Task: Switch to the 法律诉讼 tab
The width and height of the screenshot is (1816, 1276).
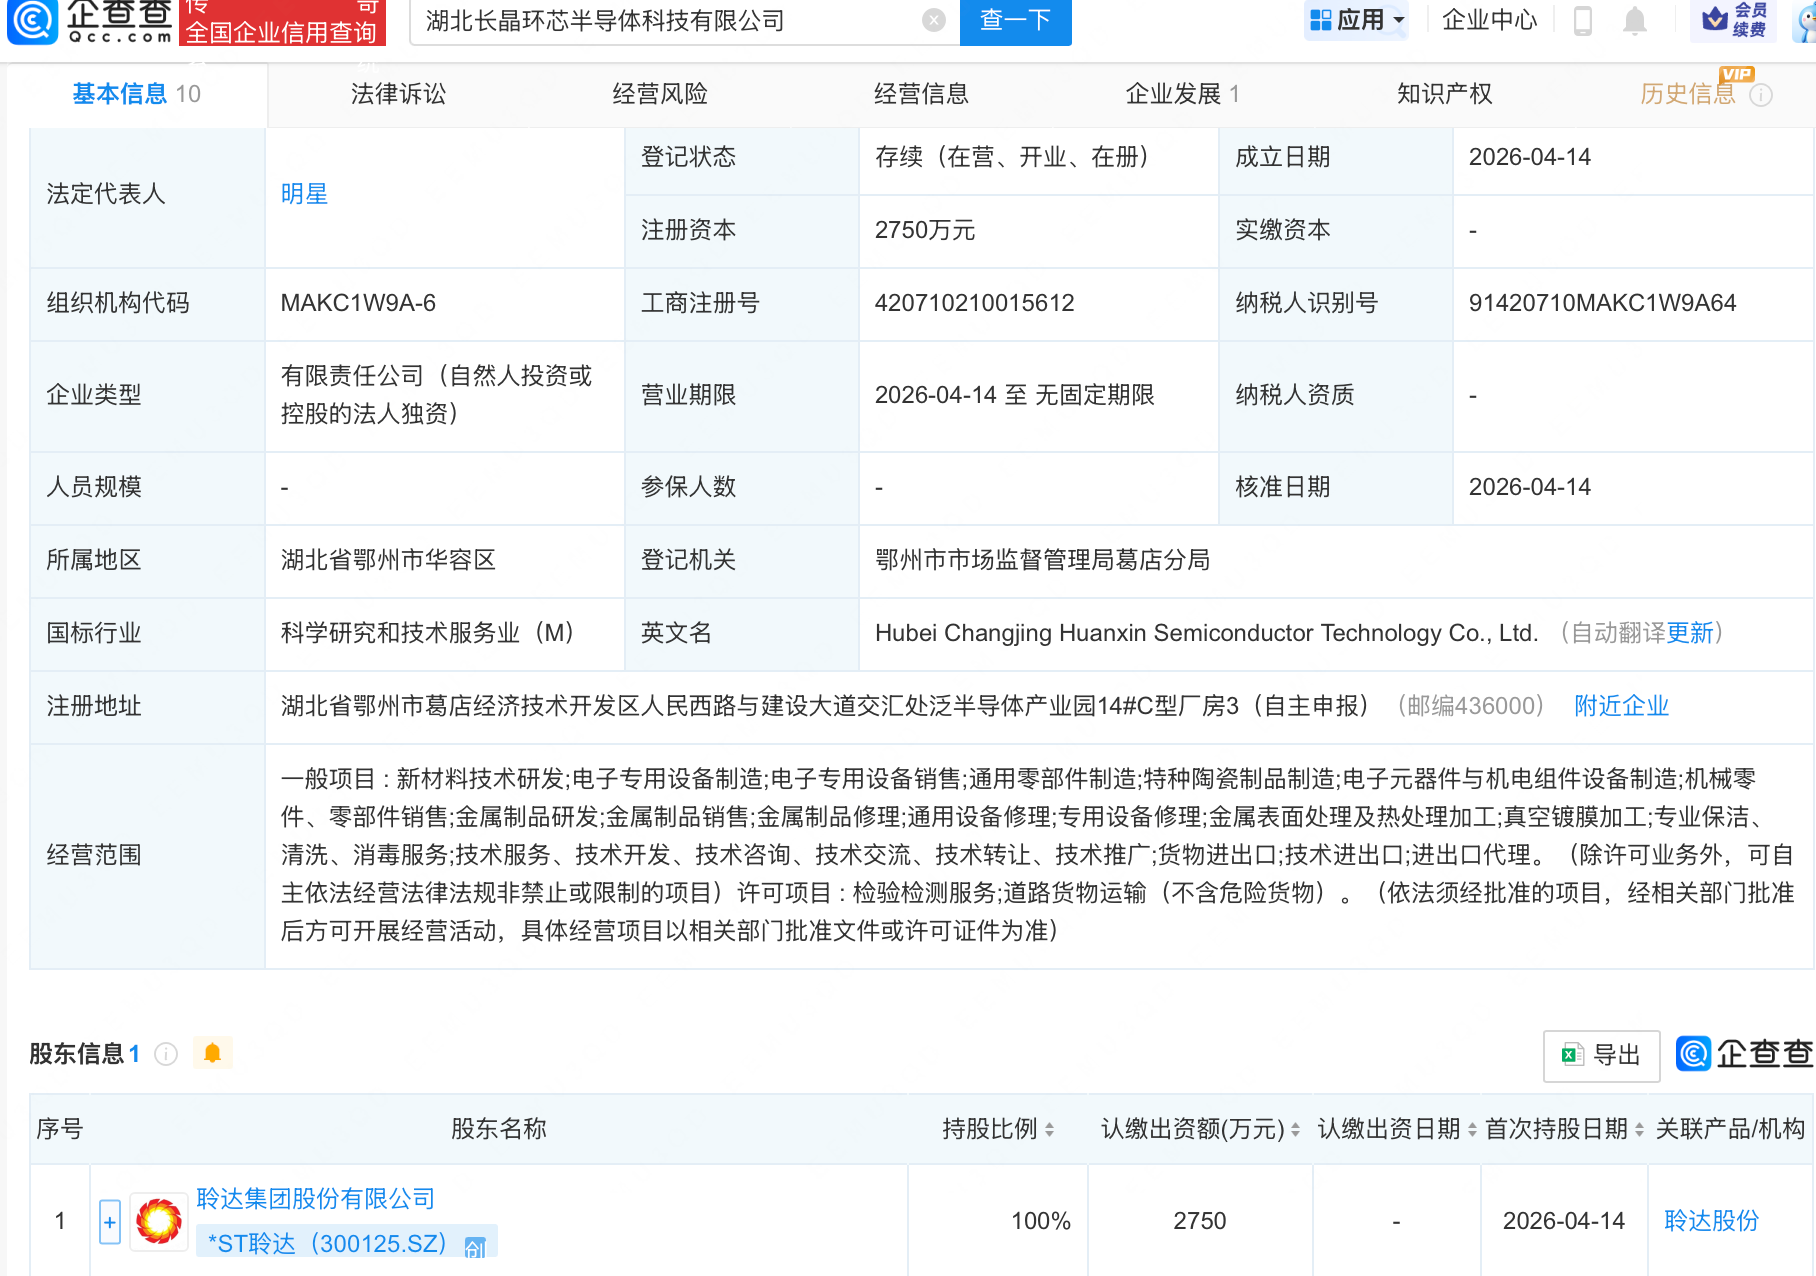Action: 397,94
